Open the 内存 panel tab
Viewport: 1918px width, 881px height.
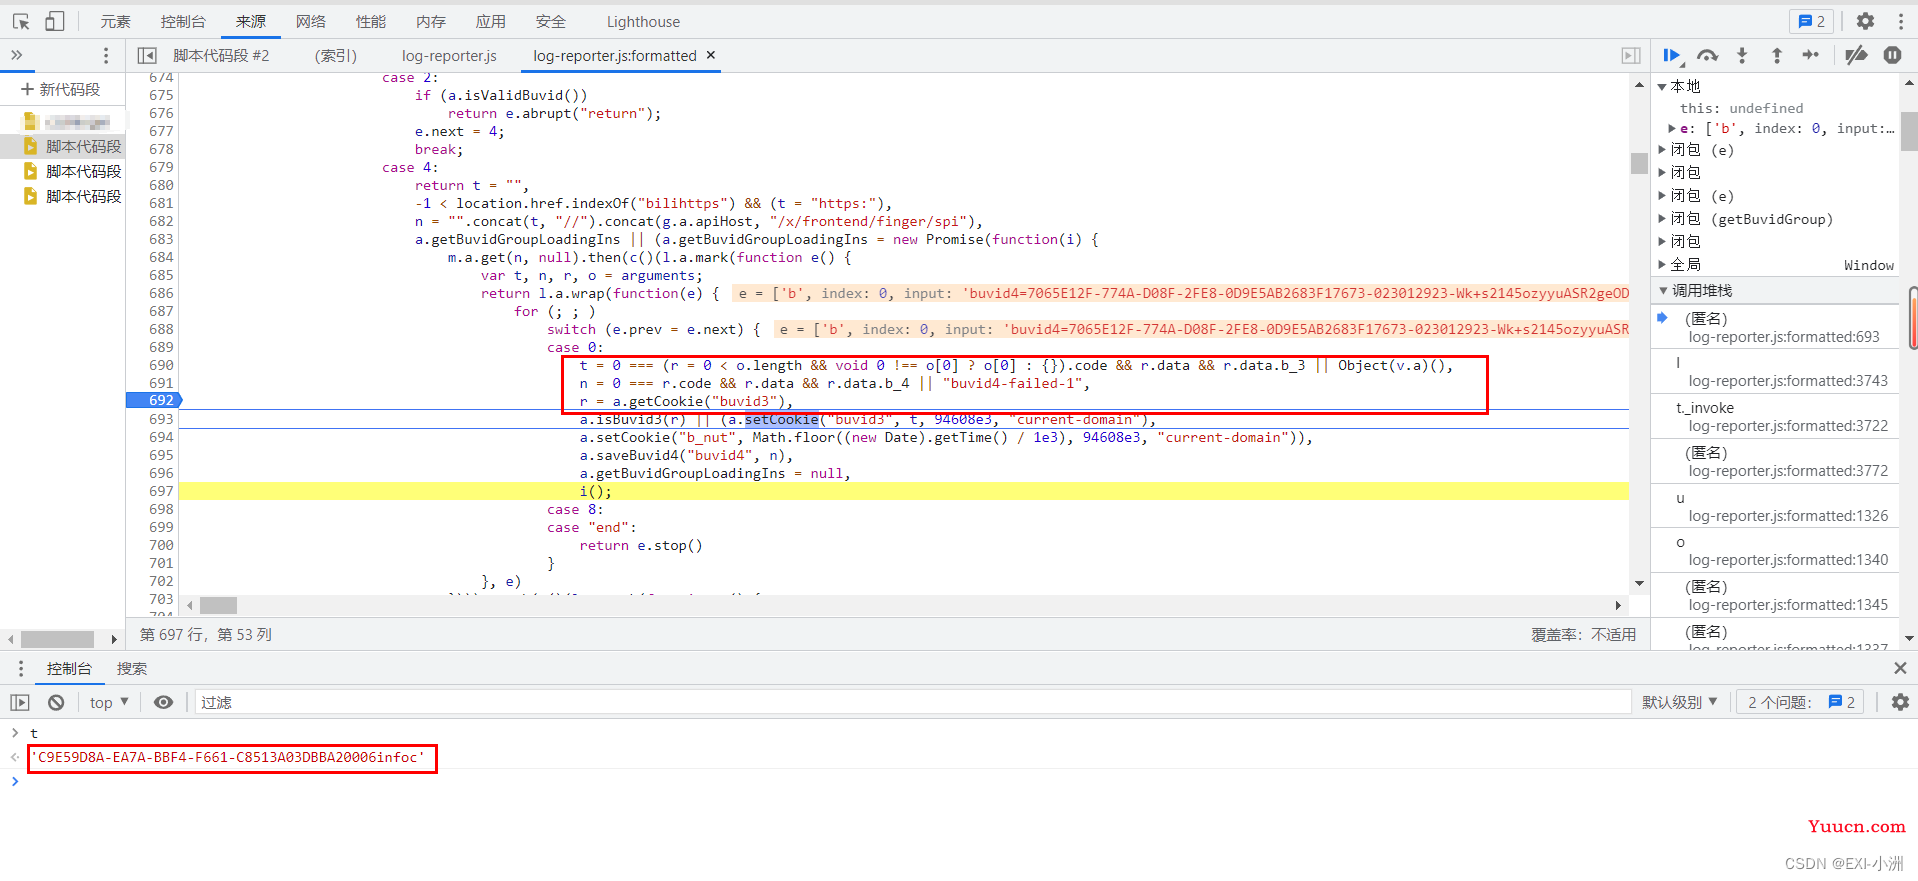click(x=431, y=21)
